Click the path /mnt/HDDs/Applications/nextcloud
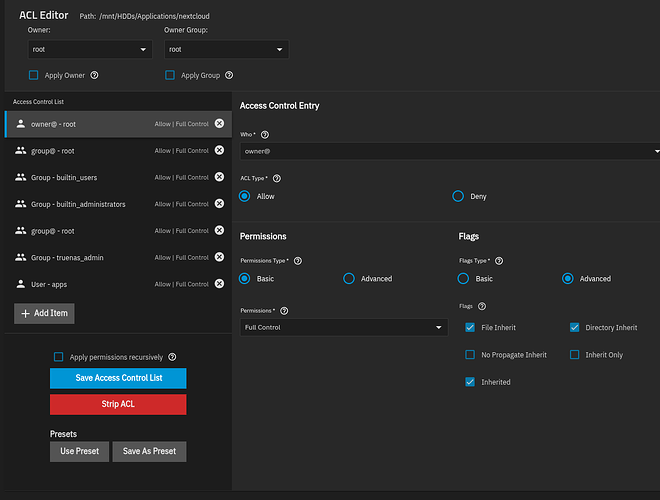660x500 pixels. (154, 16)
